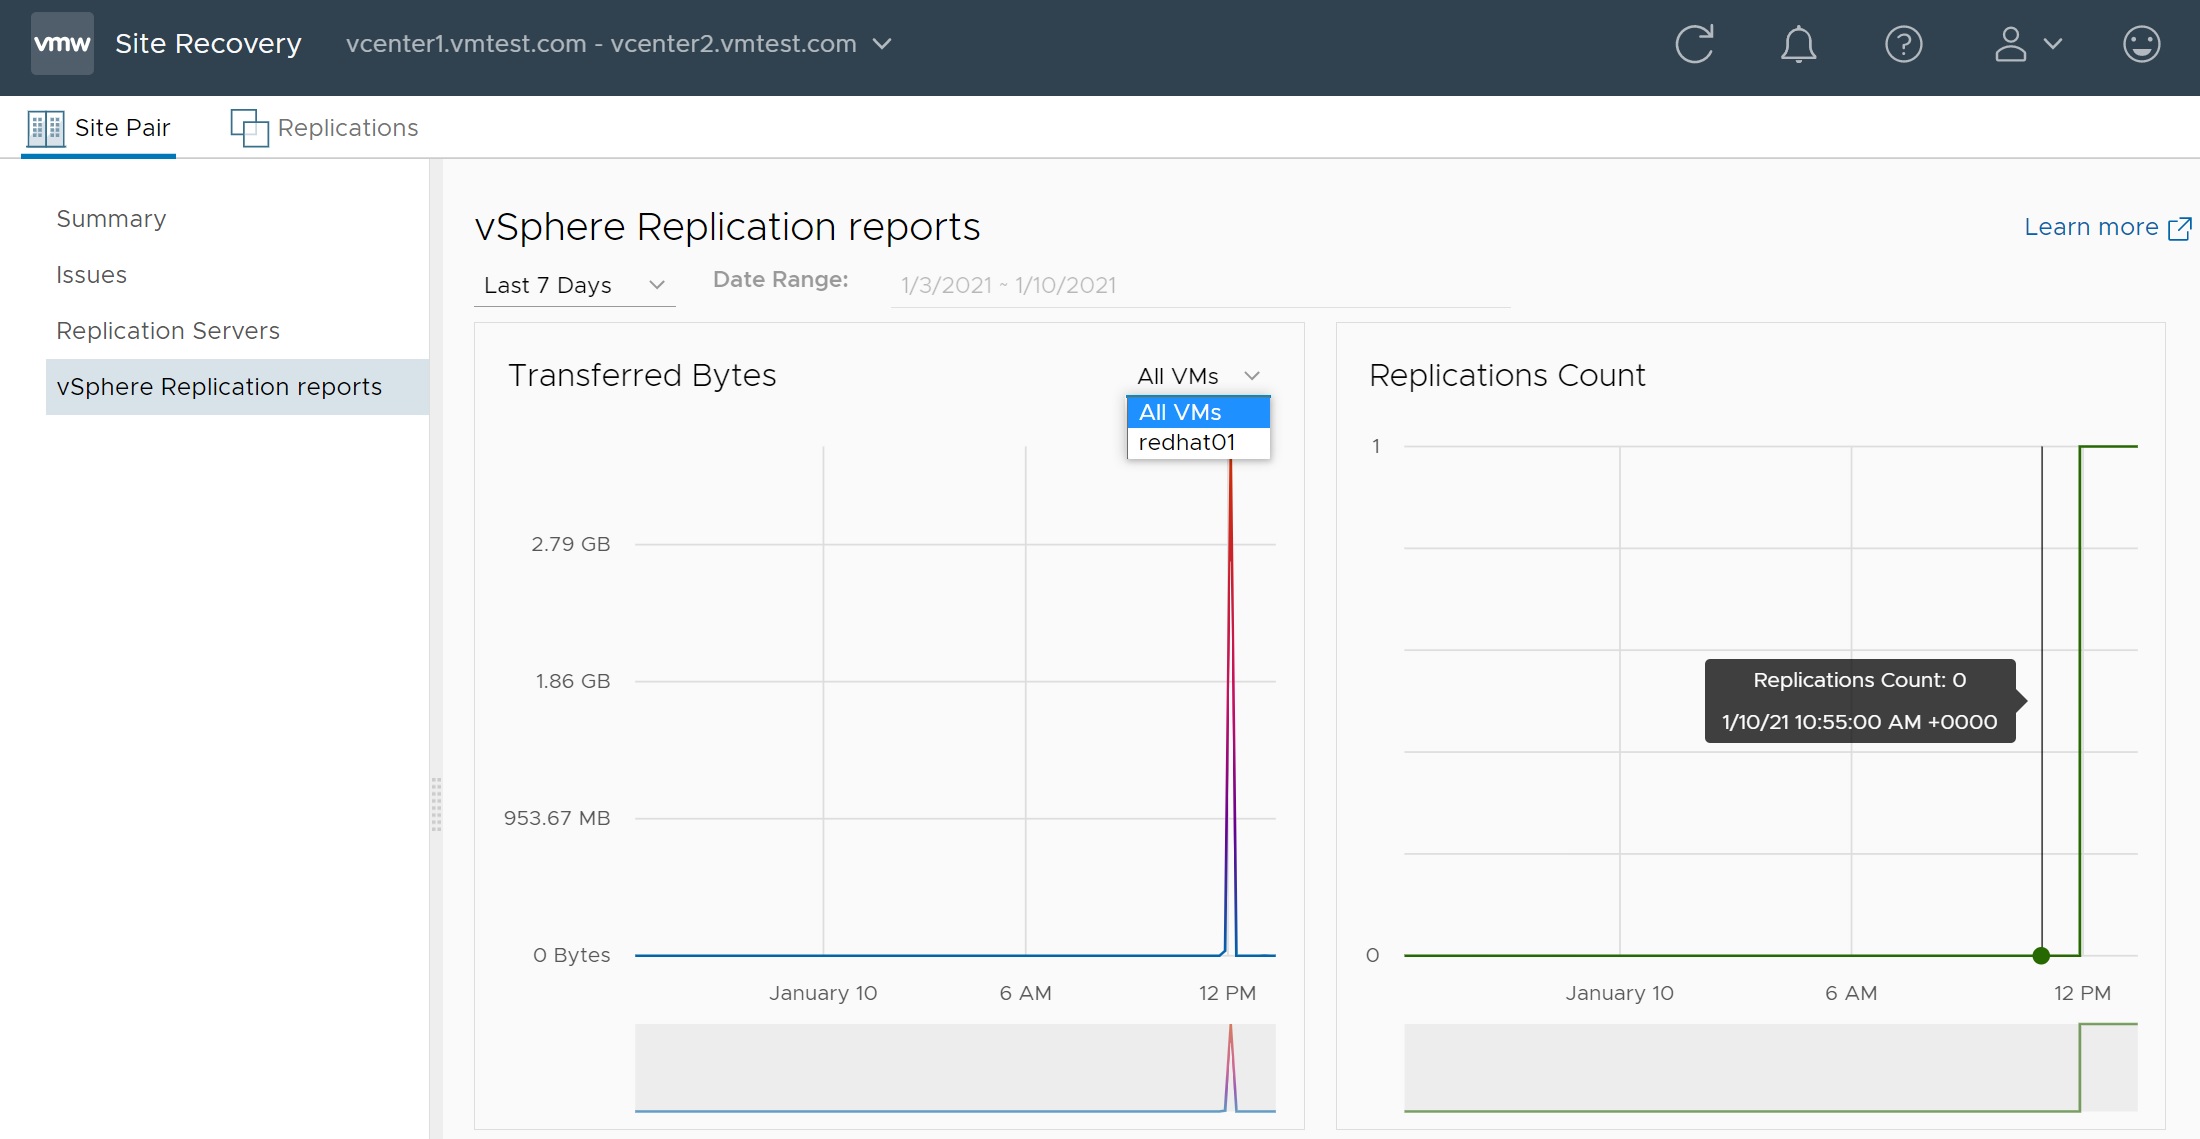Click the sidebar resize handle
The width and height of the screenshot is (2200, 1139).
(436, 803)
